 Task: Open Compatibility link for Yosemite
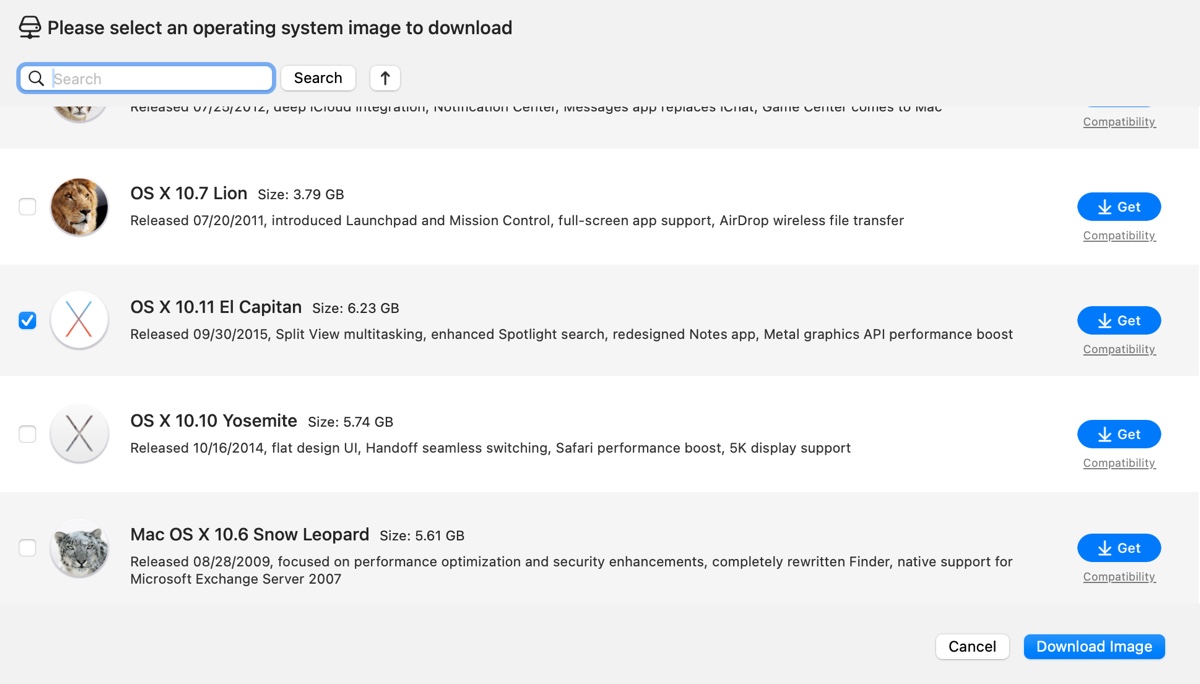(x=1119, y=463)
